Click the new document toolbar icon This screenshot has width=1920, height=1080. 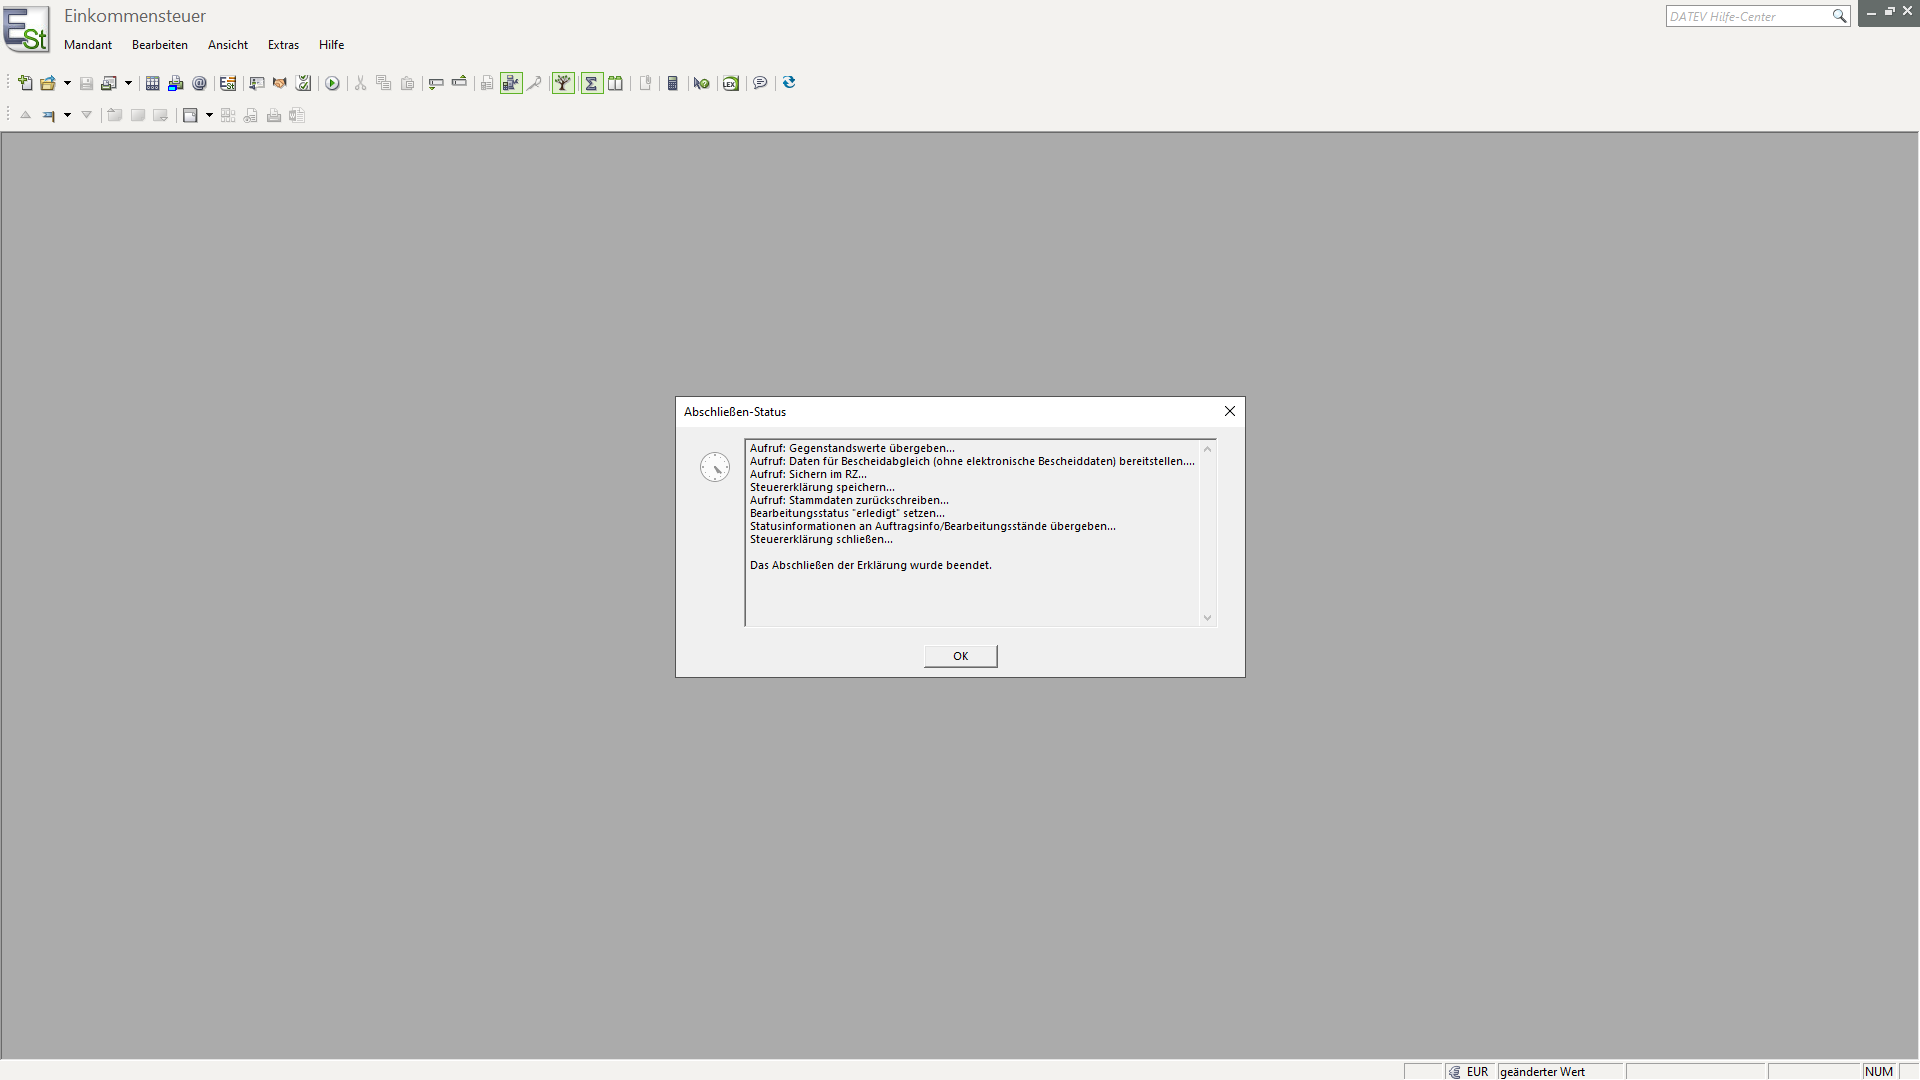(x=25, y=83)
